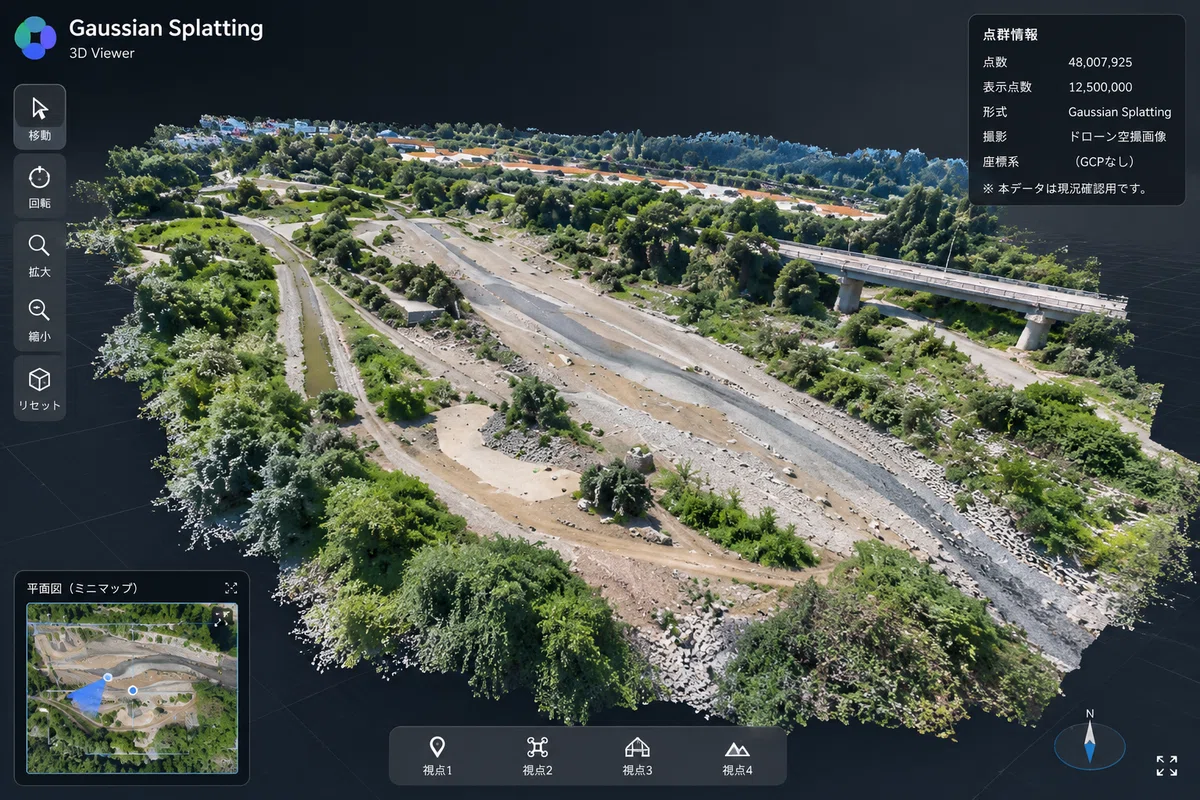1200x800 pixels.
Task: Click the 形式 value Gaussian Splatting in info panel
Action: (x=1119, y=112)
